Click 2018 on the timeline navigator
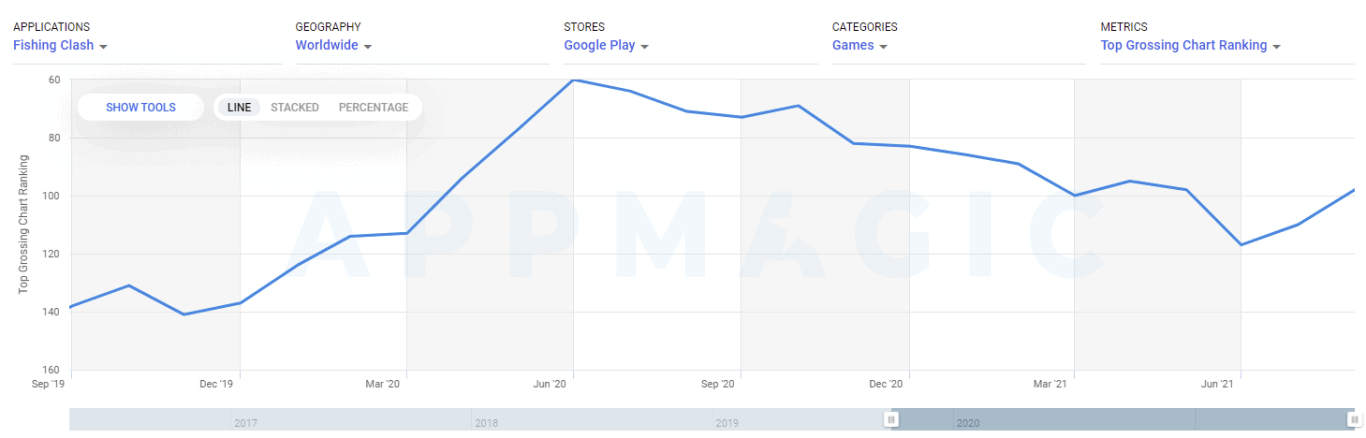Image resolution: width=1366 pixels, height=438 pixels. (486, 423)
